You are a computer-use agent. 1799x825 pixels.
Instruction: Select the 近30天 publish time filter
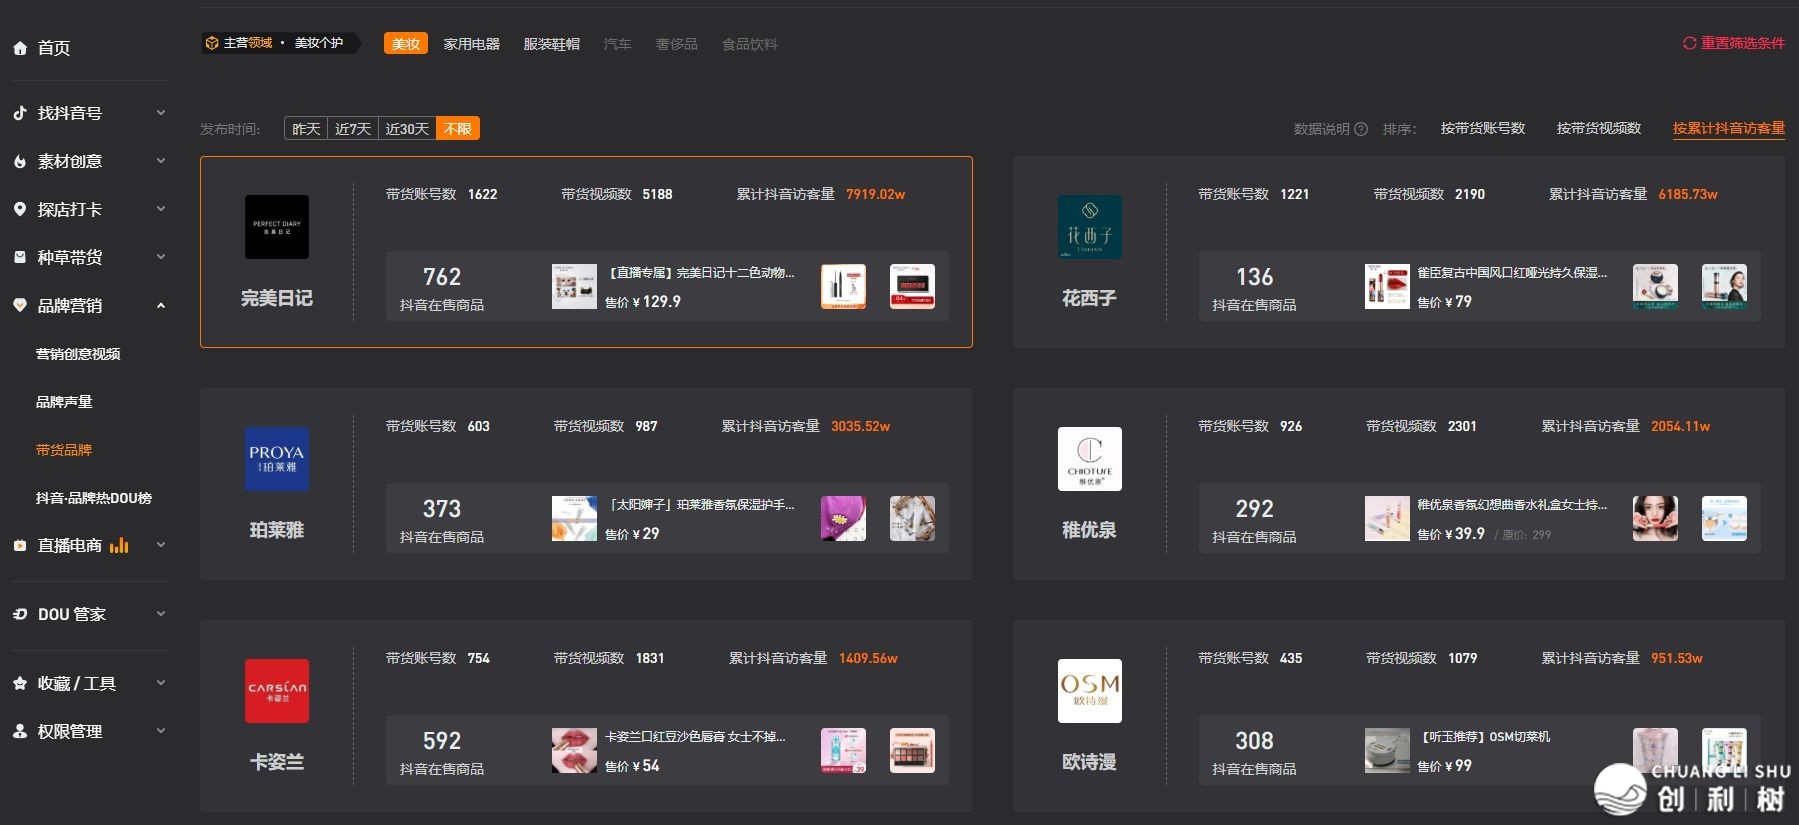tap(407, 129)
